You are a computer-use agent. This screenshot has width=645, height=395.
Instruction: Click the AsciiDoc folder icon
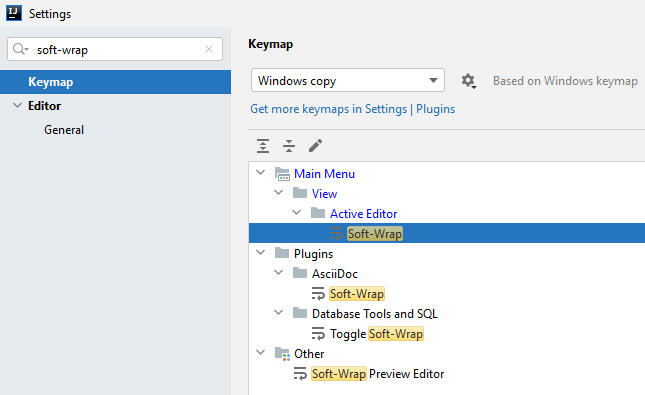(300, 273)
